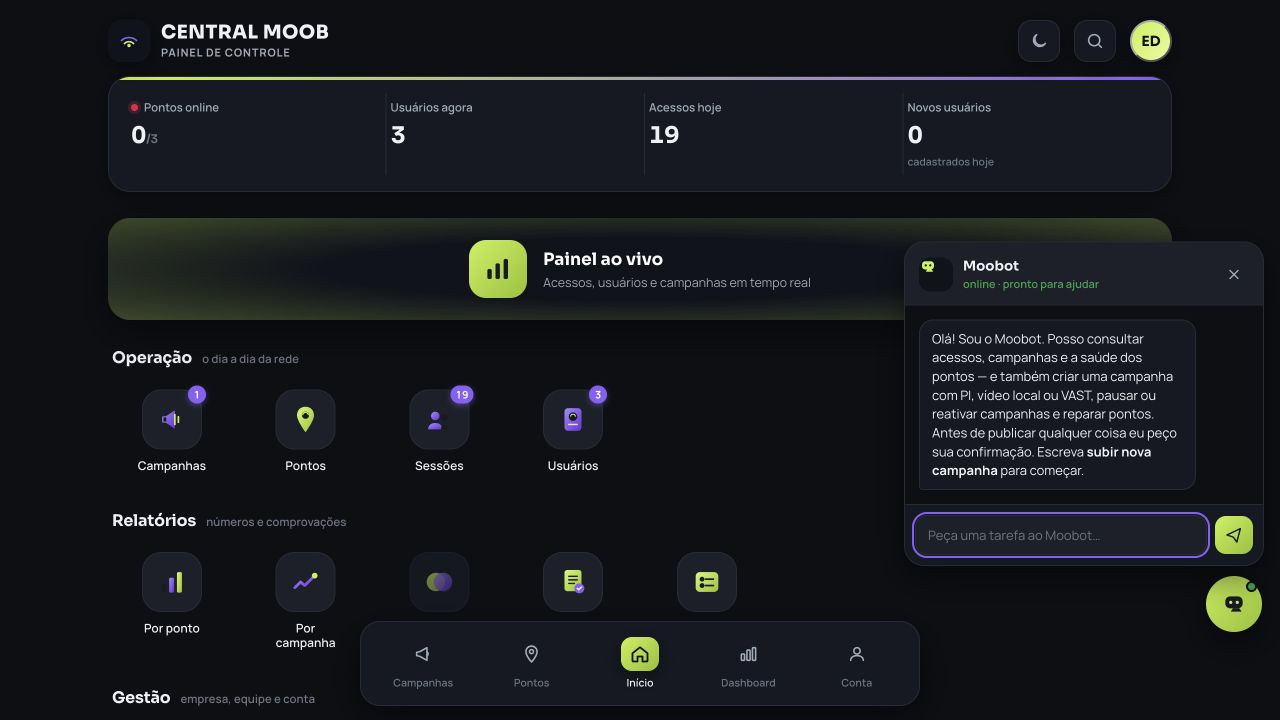Open the Usuários shortcut icon
Screen dimensions: 1280x720
click(x=573, y=419)
